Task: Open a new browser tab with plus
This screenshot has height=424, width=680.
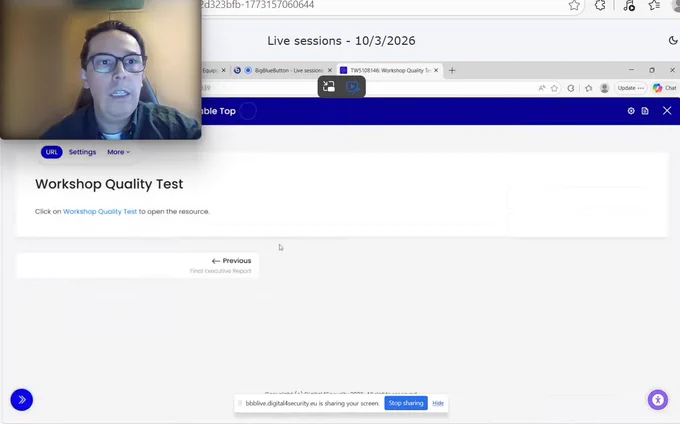Action: pos(452,70)
